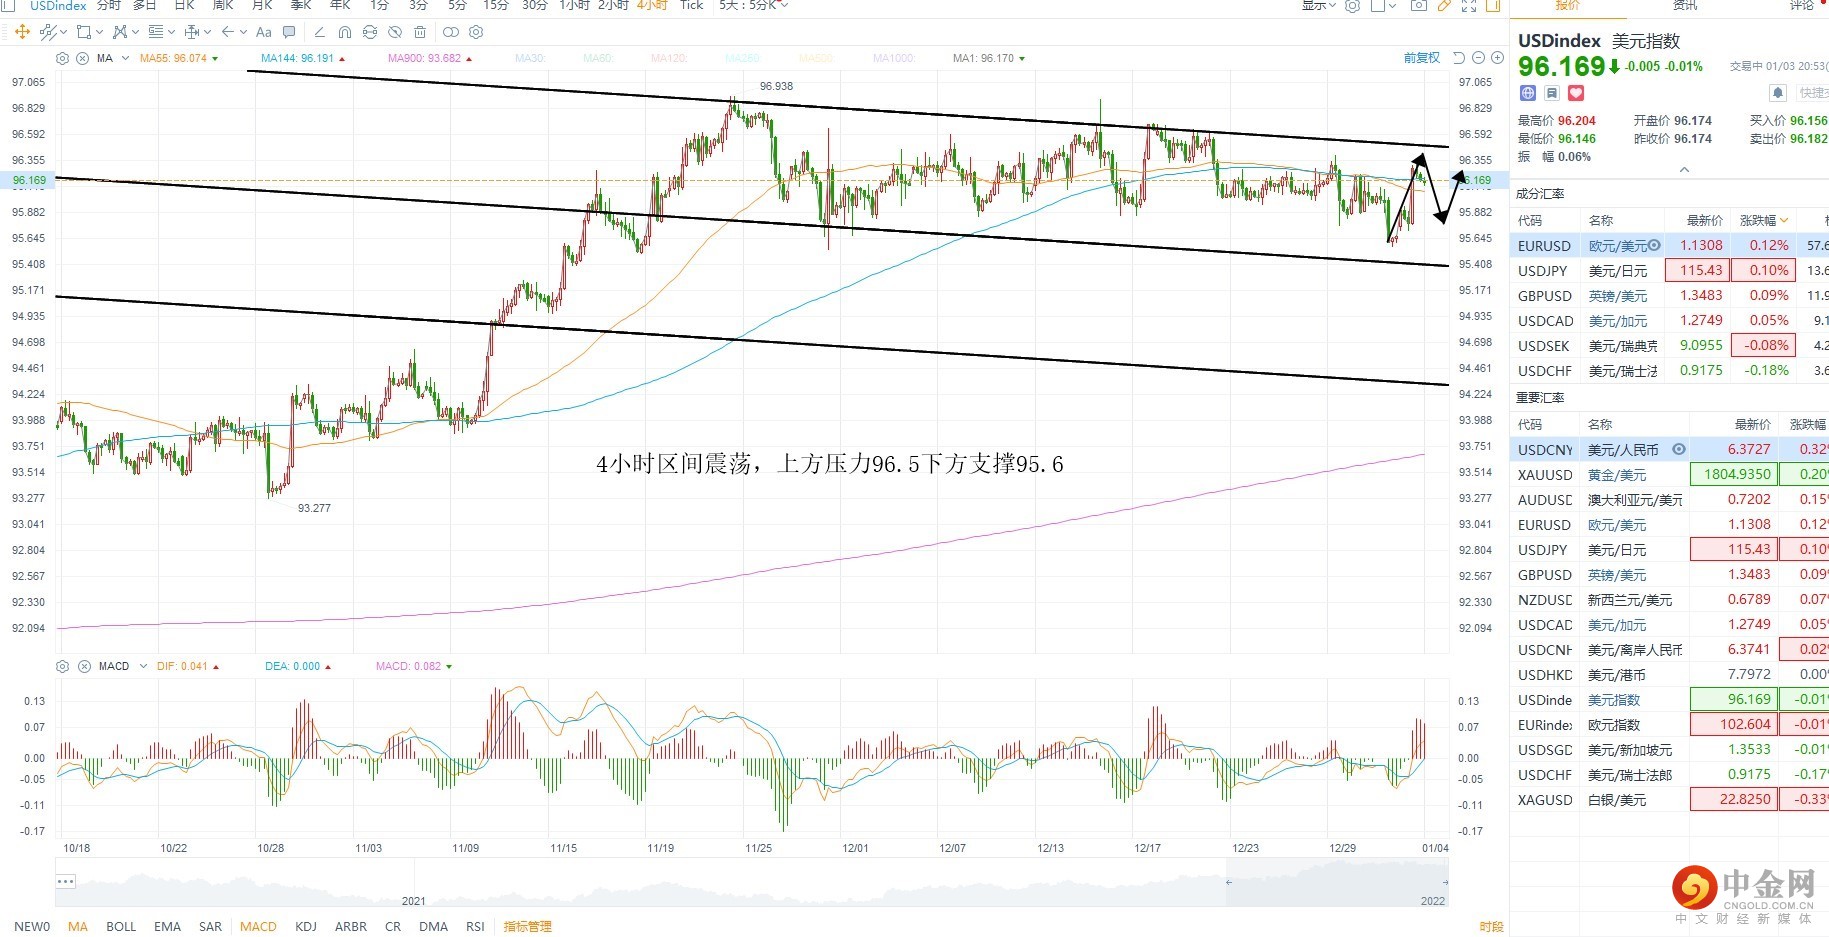The image size is (1829, 937).
Task: Add a comment bubble annotation
Action: click(289, 32)
